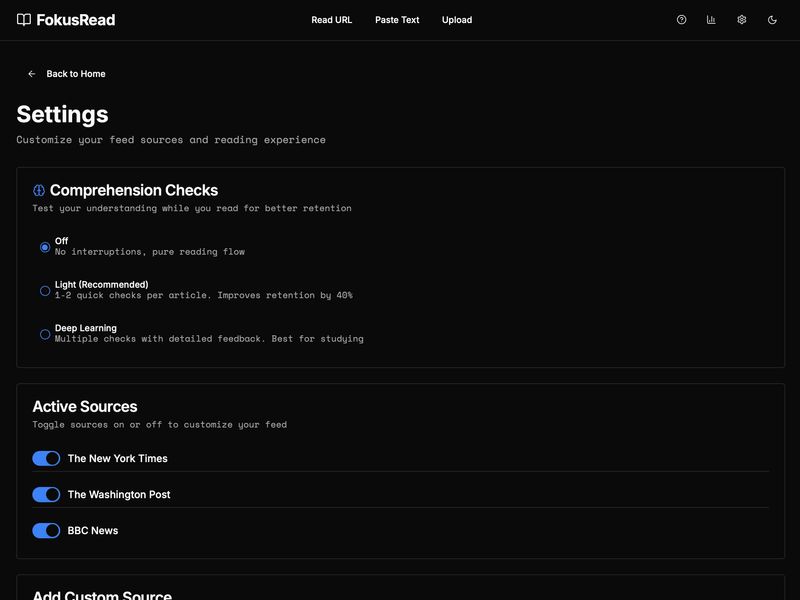This screenshot has width=800, height=600.
Task: Click the brain icon beside Comprehension Checks
Action: coord(39,190)
